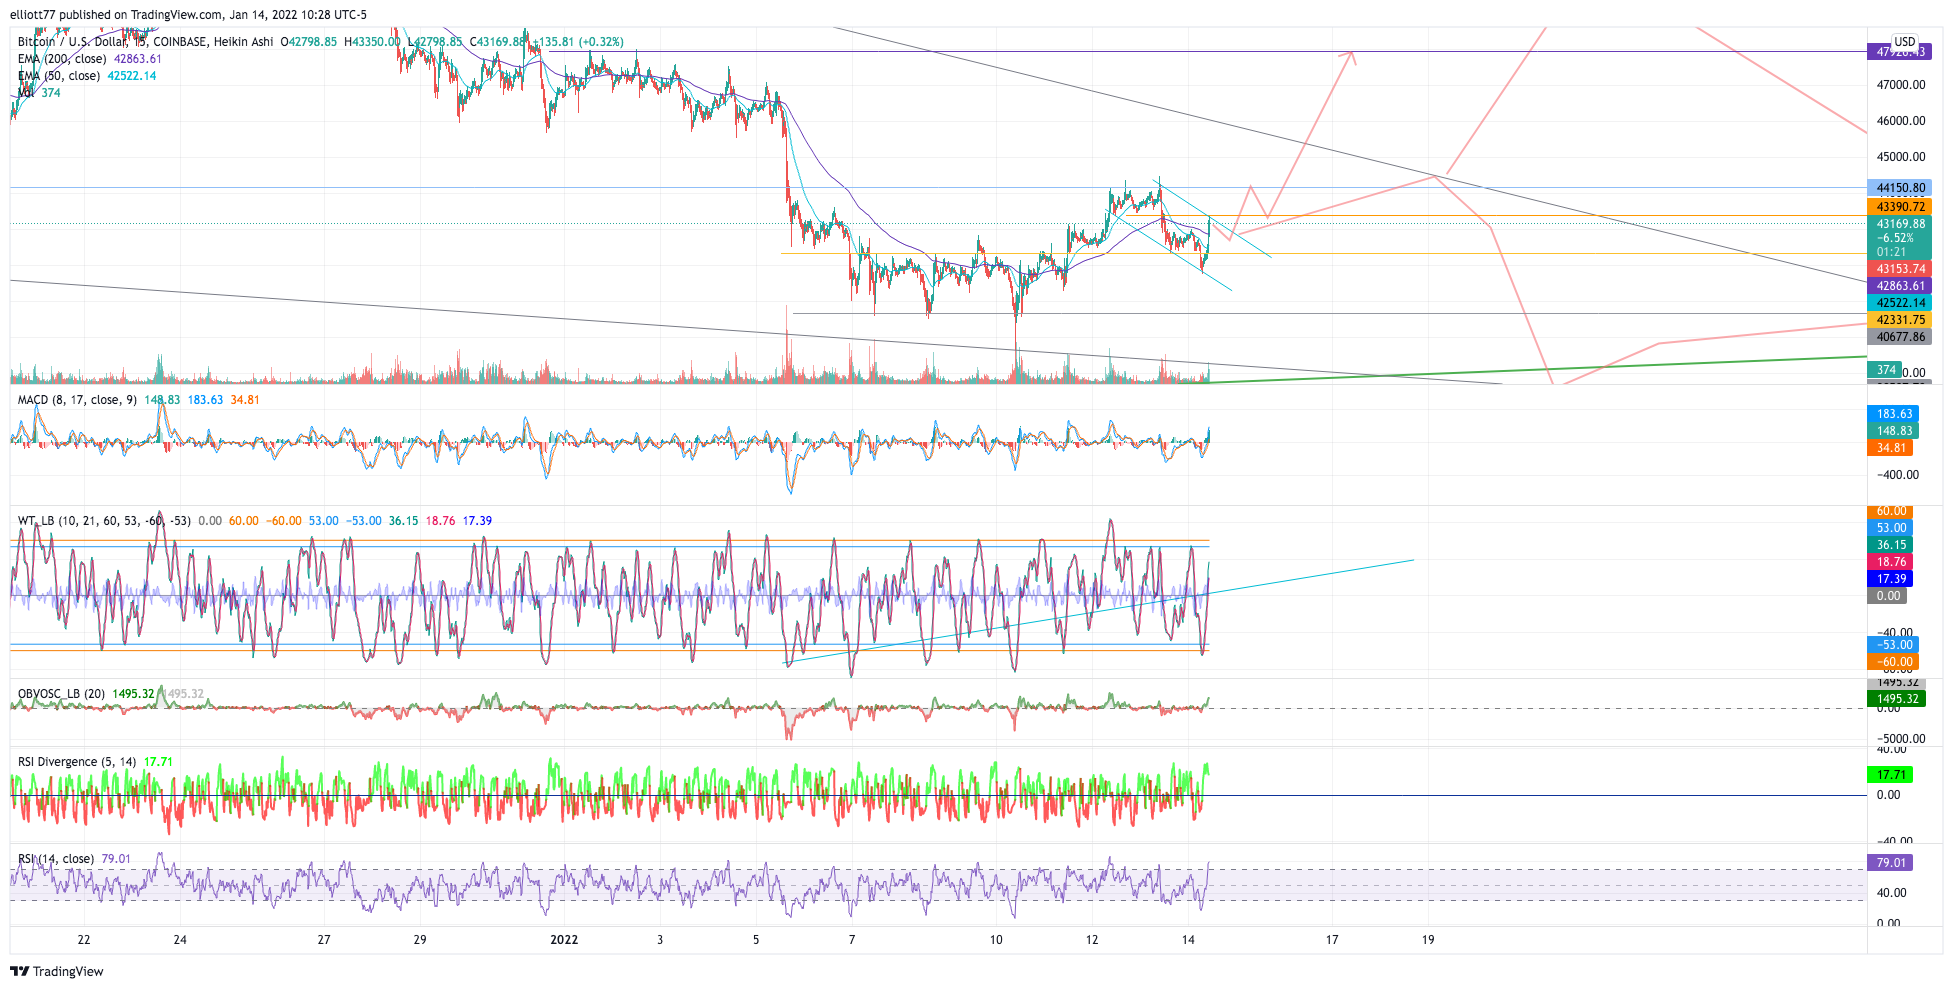
Task: Click date 7 on the time axis
Action: pos(852,940)
